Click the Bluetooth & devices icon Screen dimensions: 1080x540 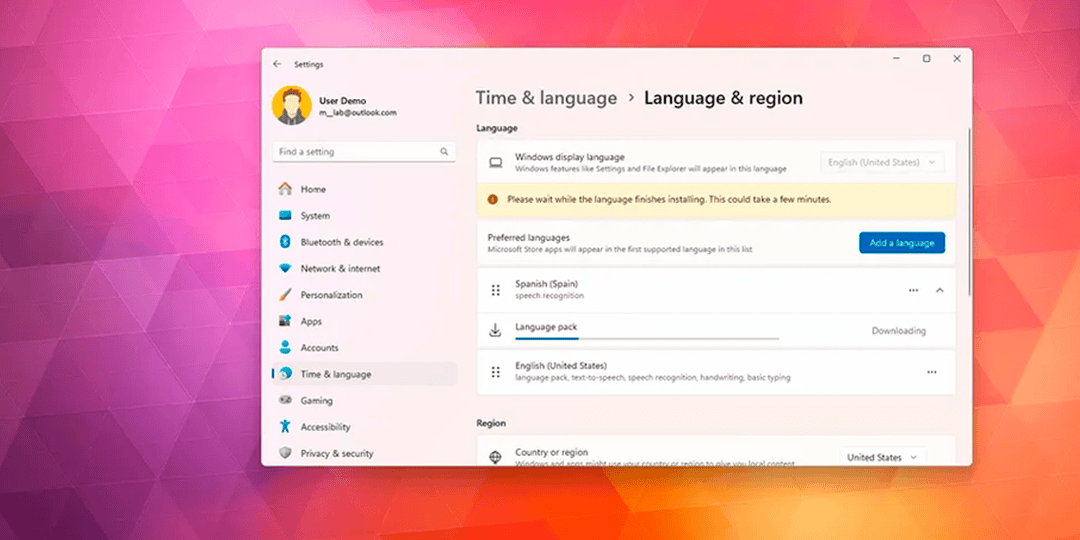(x=285, y=242)
